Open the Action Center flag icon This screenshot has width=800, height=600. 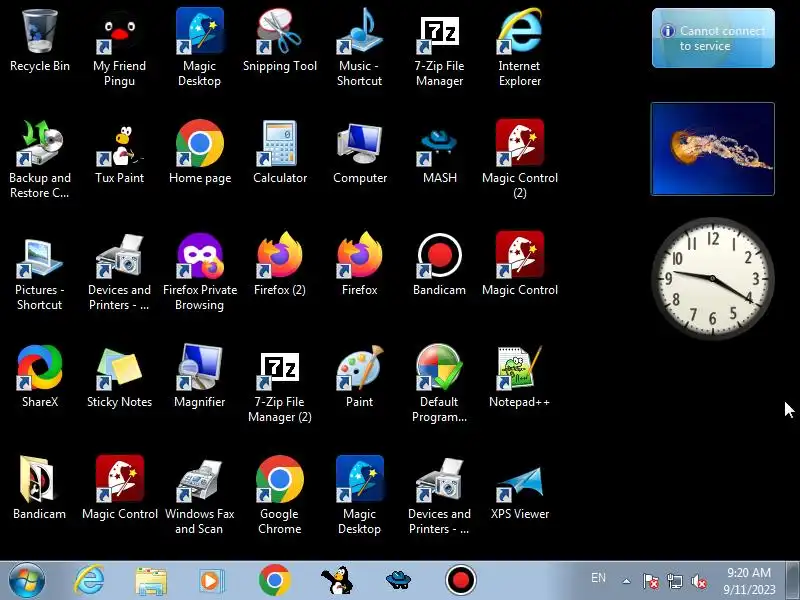tap(651, 581)
